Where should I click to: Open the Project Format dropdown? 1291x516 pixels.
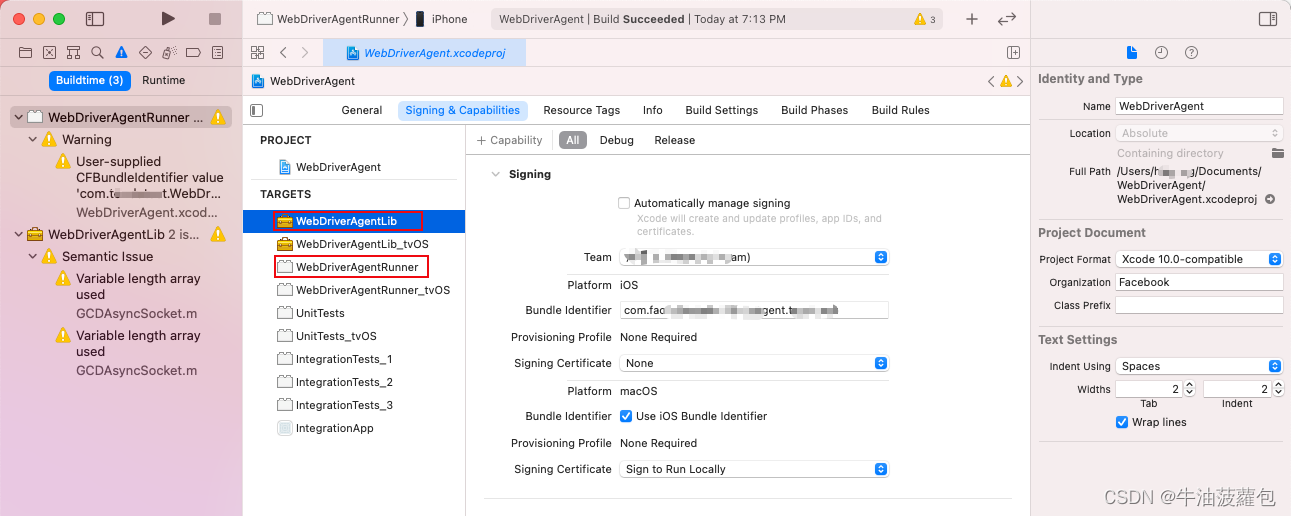point(1199,259)
